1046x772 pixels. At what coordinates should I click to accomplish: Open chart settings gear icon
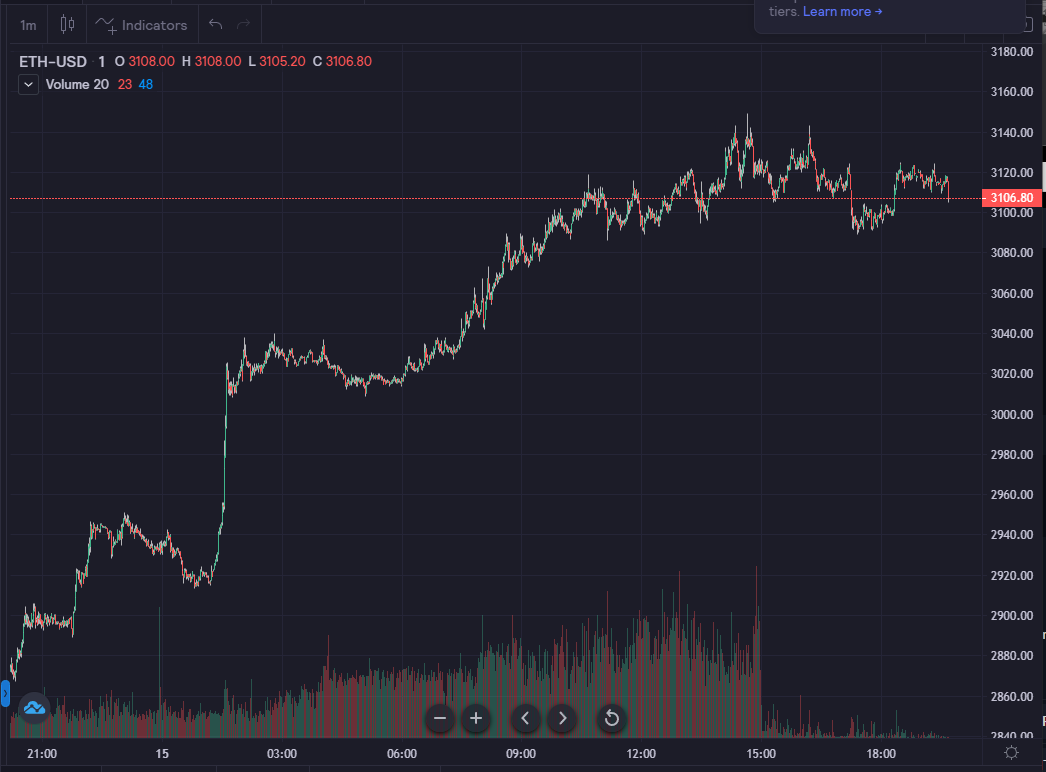pos(1011,753)
